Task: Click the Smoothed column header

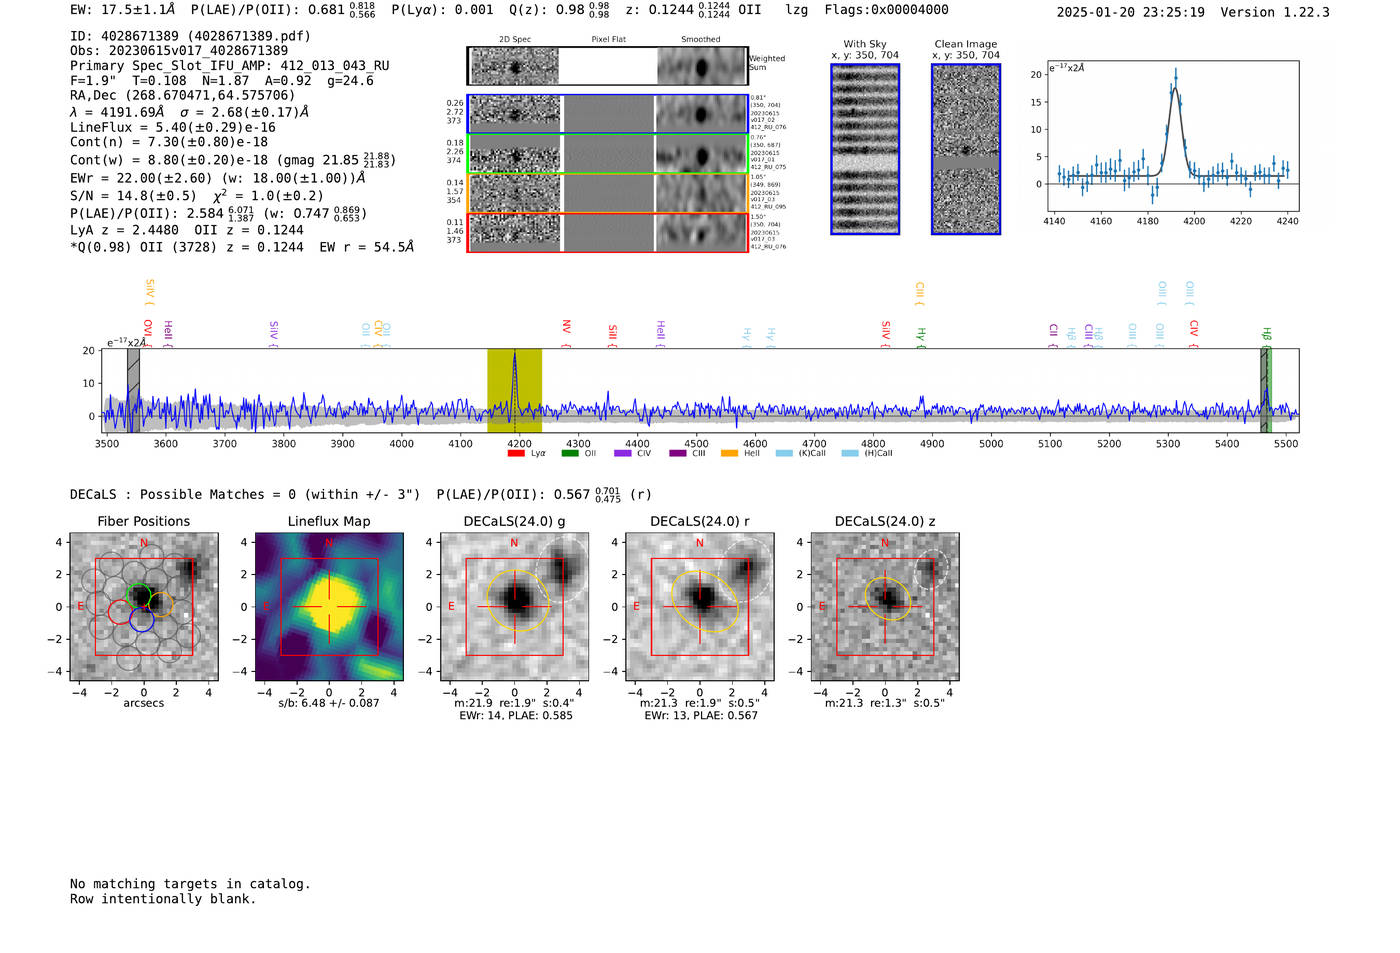Action: pos(701,39)
